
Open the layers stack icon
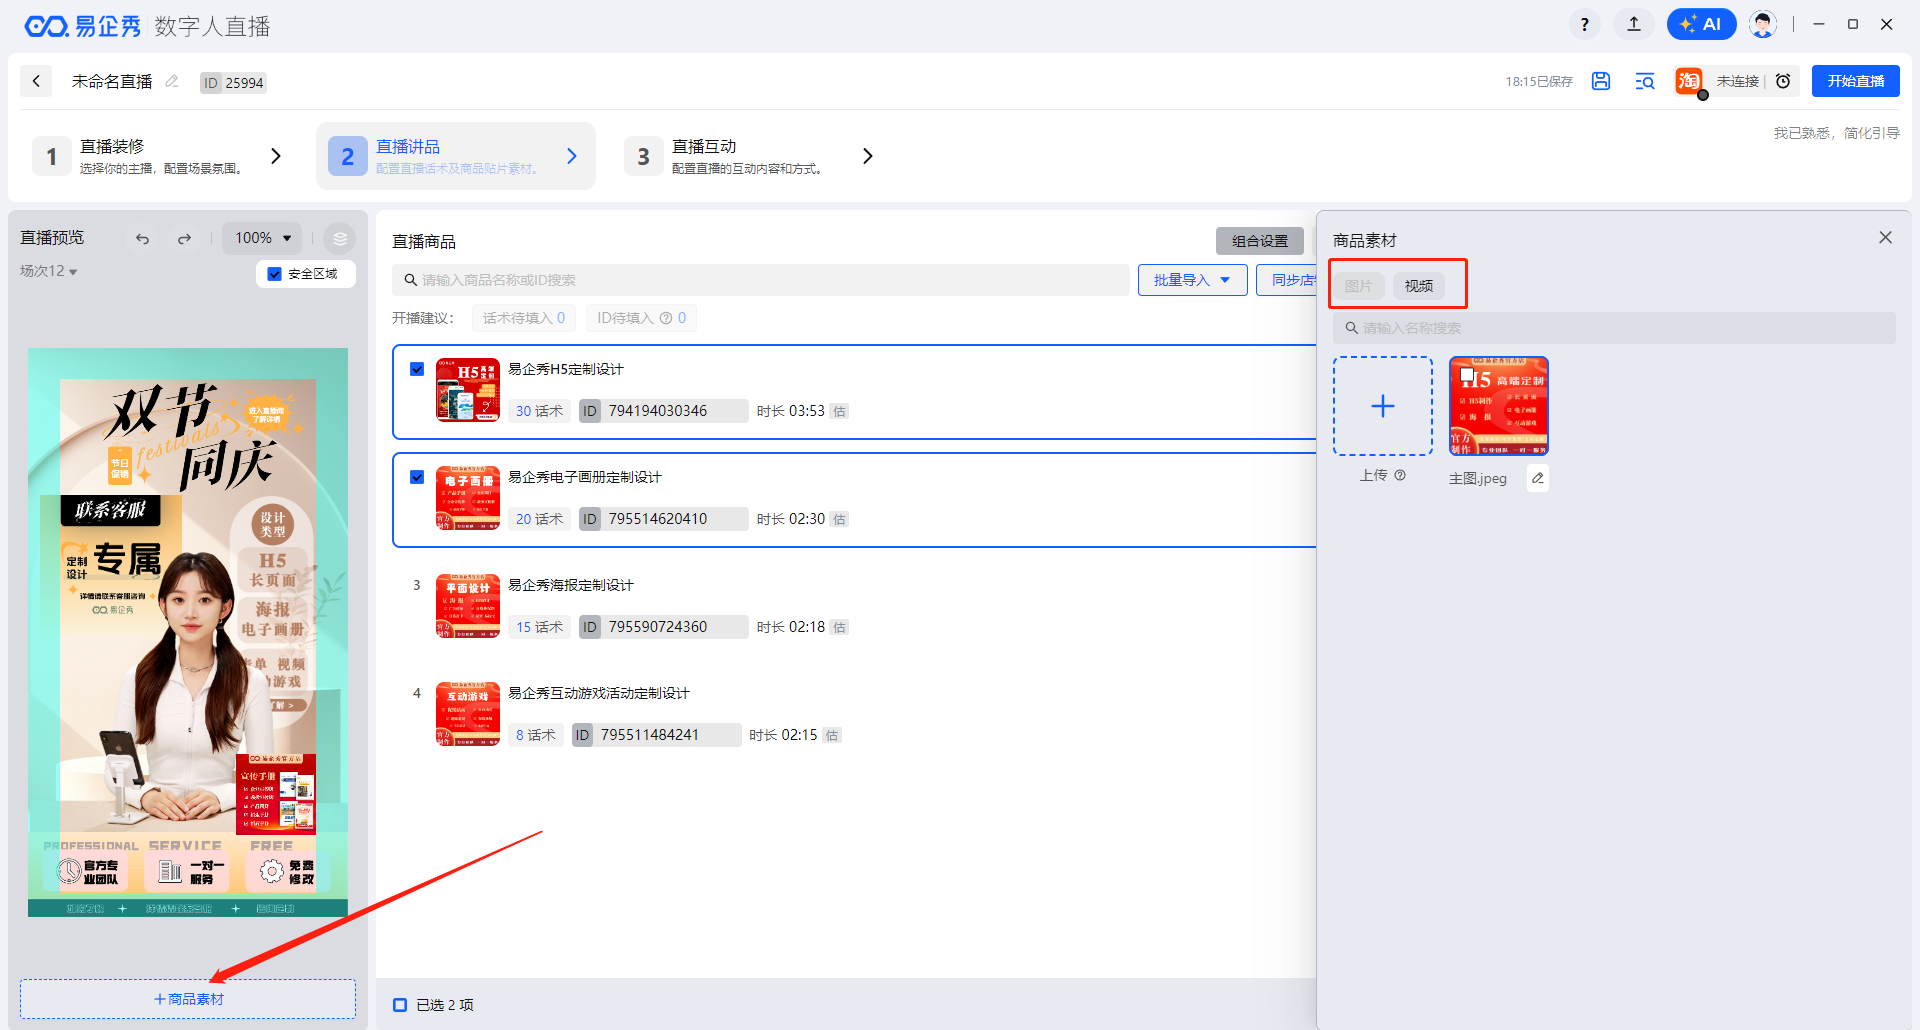340,238
